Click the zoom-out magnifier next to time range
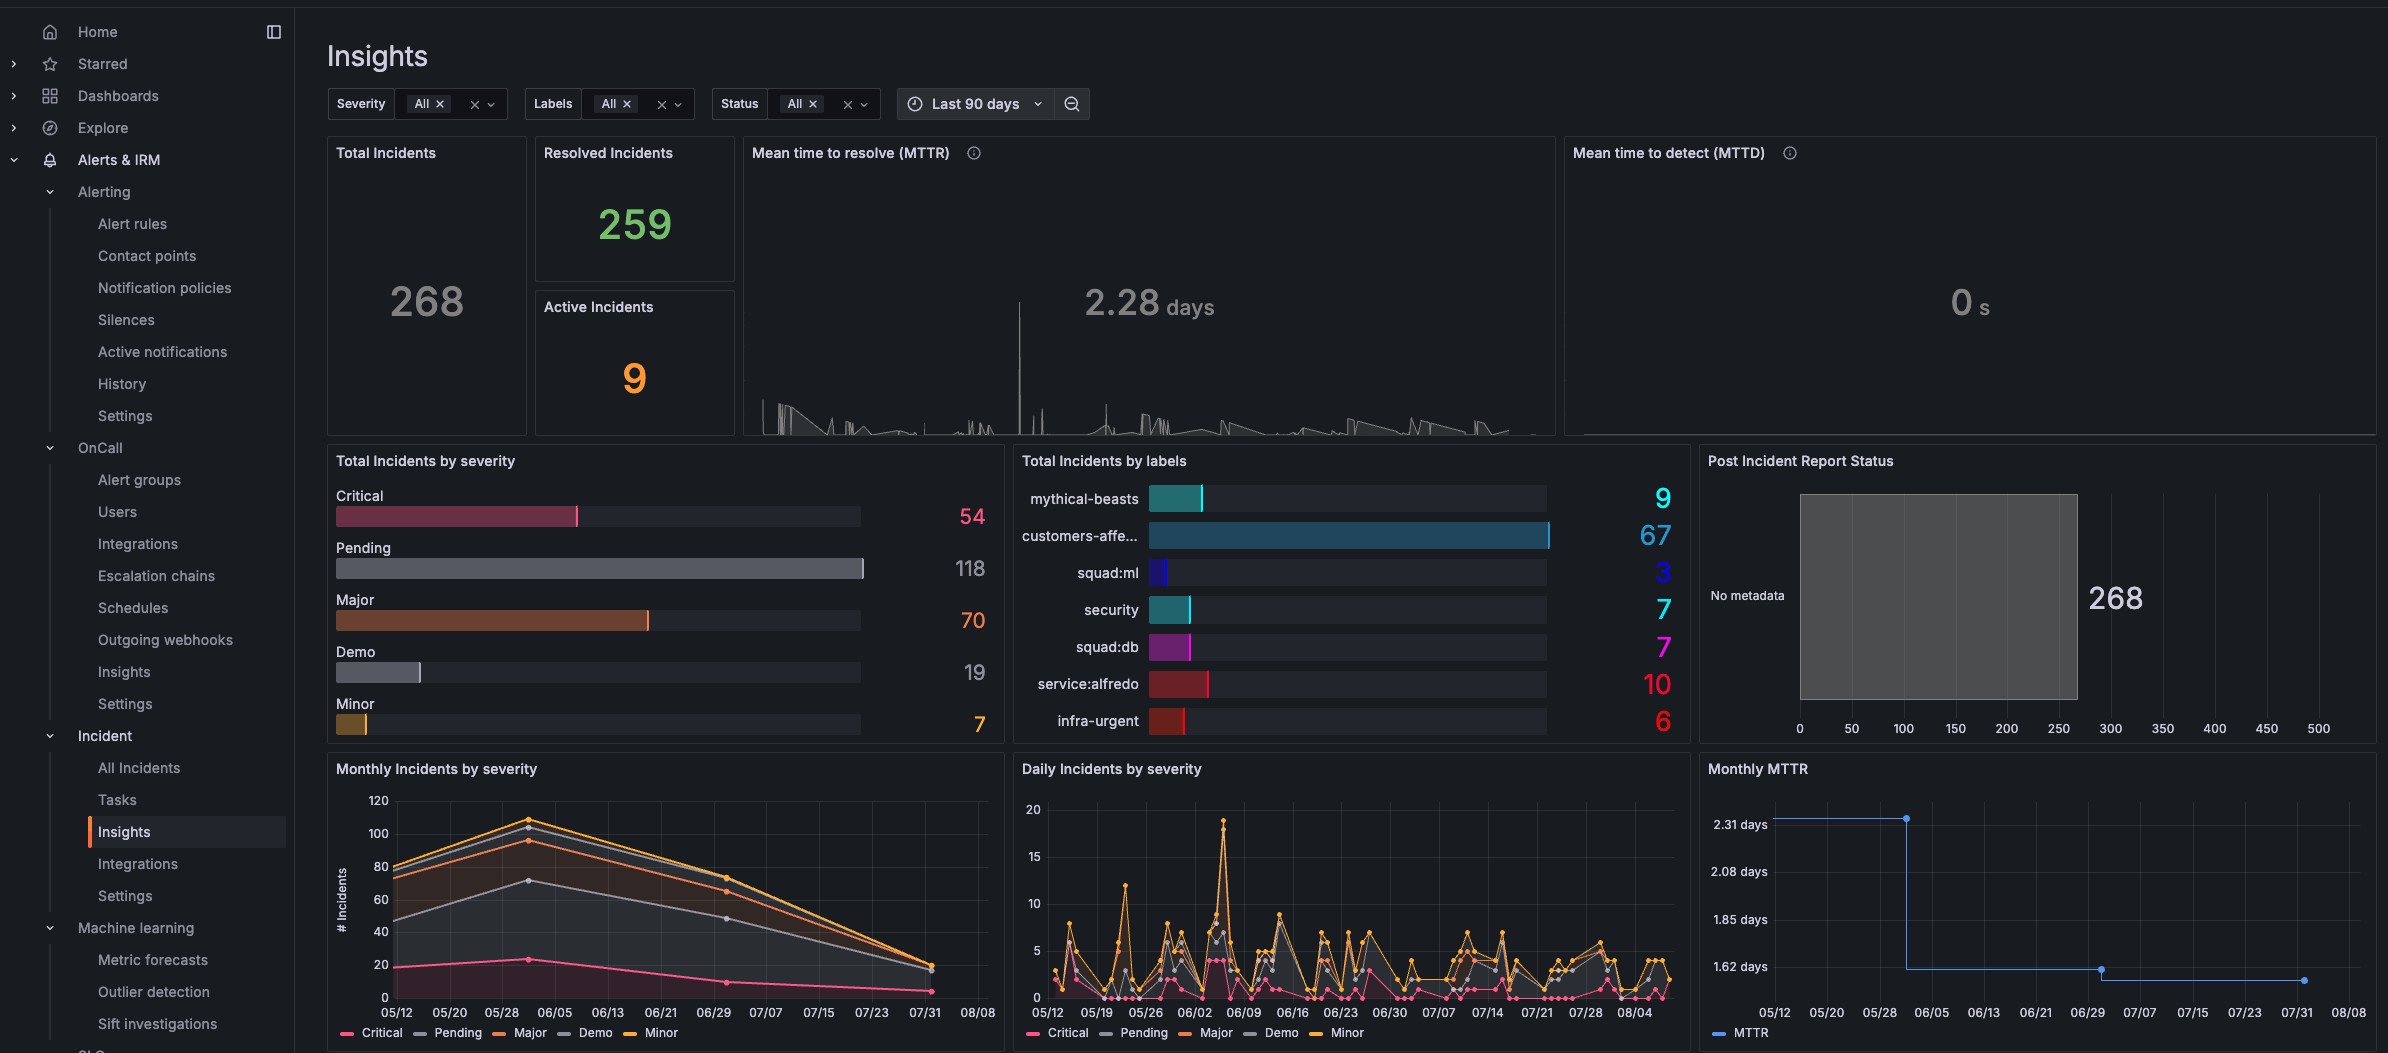Viewport: 2388px width, 1053px height. [1071, 104]
